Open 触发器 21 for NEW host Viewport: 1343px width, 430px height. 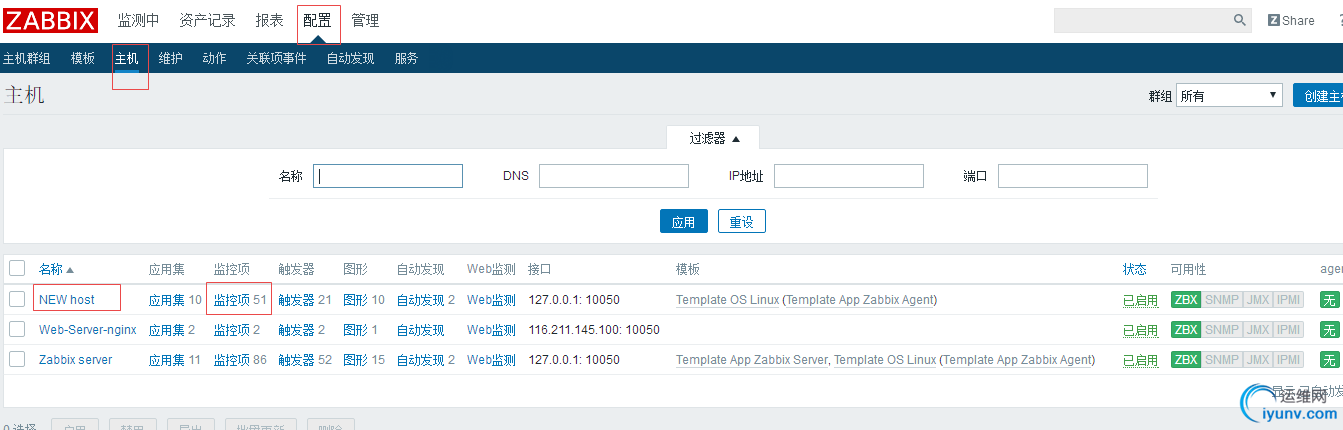pyautogui.click(x=296, y=299)
